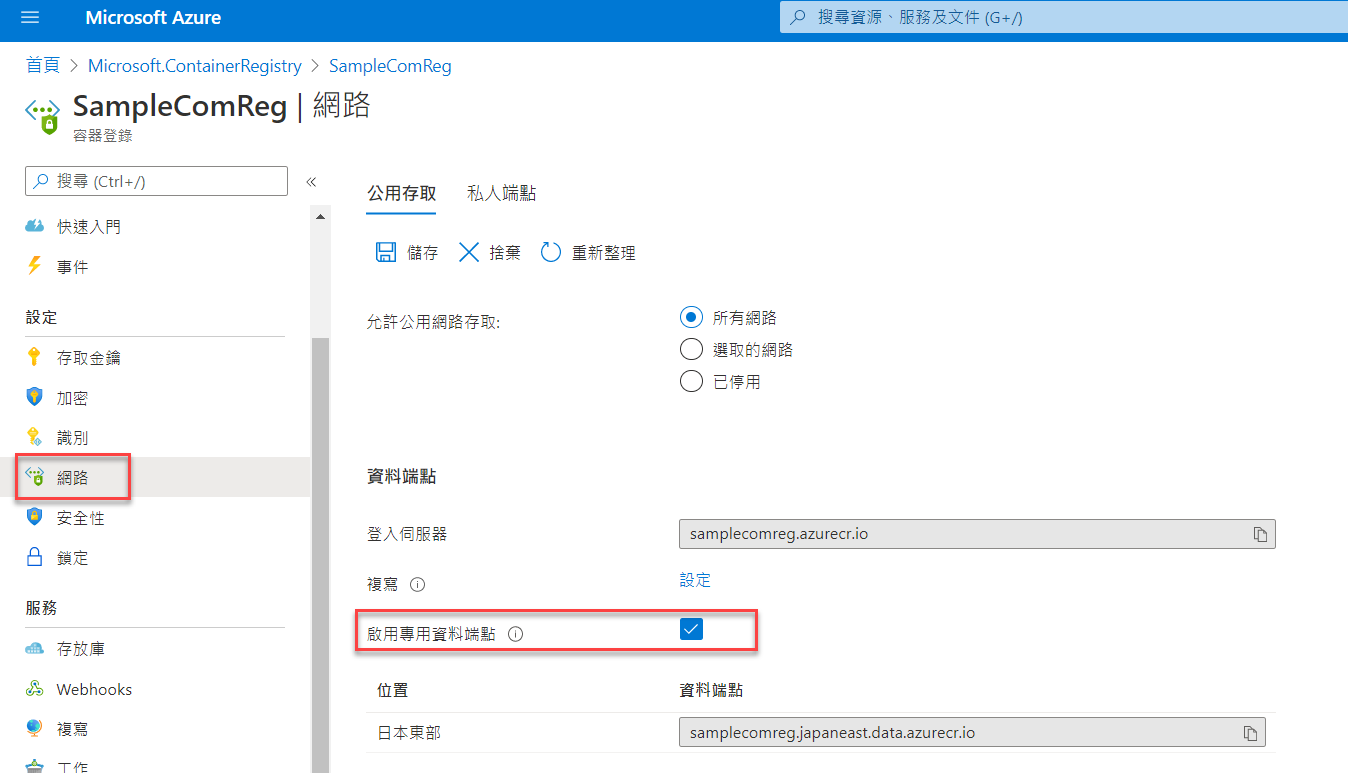The width and height of the screenshot is (1348, 773).
Task: Go to 首頁 breadcrumb
Action: point(43,66)
